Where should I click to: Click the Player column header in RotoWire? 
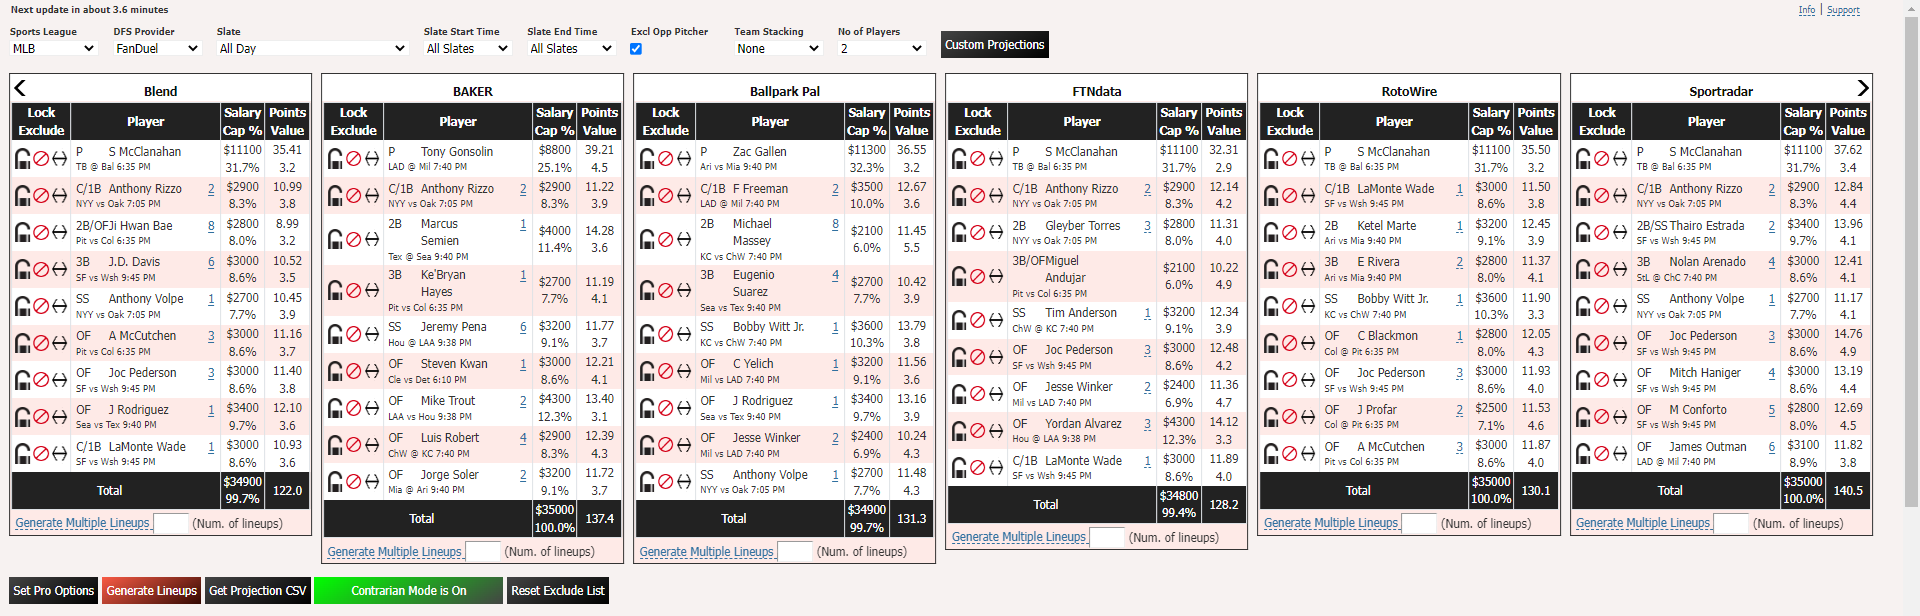(x=1394, y=121)
